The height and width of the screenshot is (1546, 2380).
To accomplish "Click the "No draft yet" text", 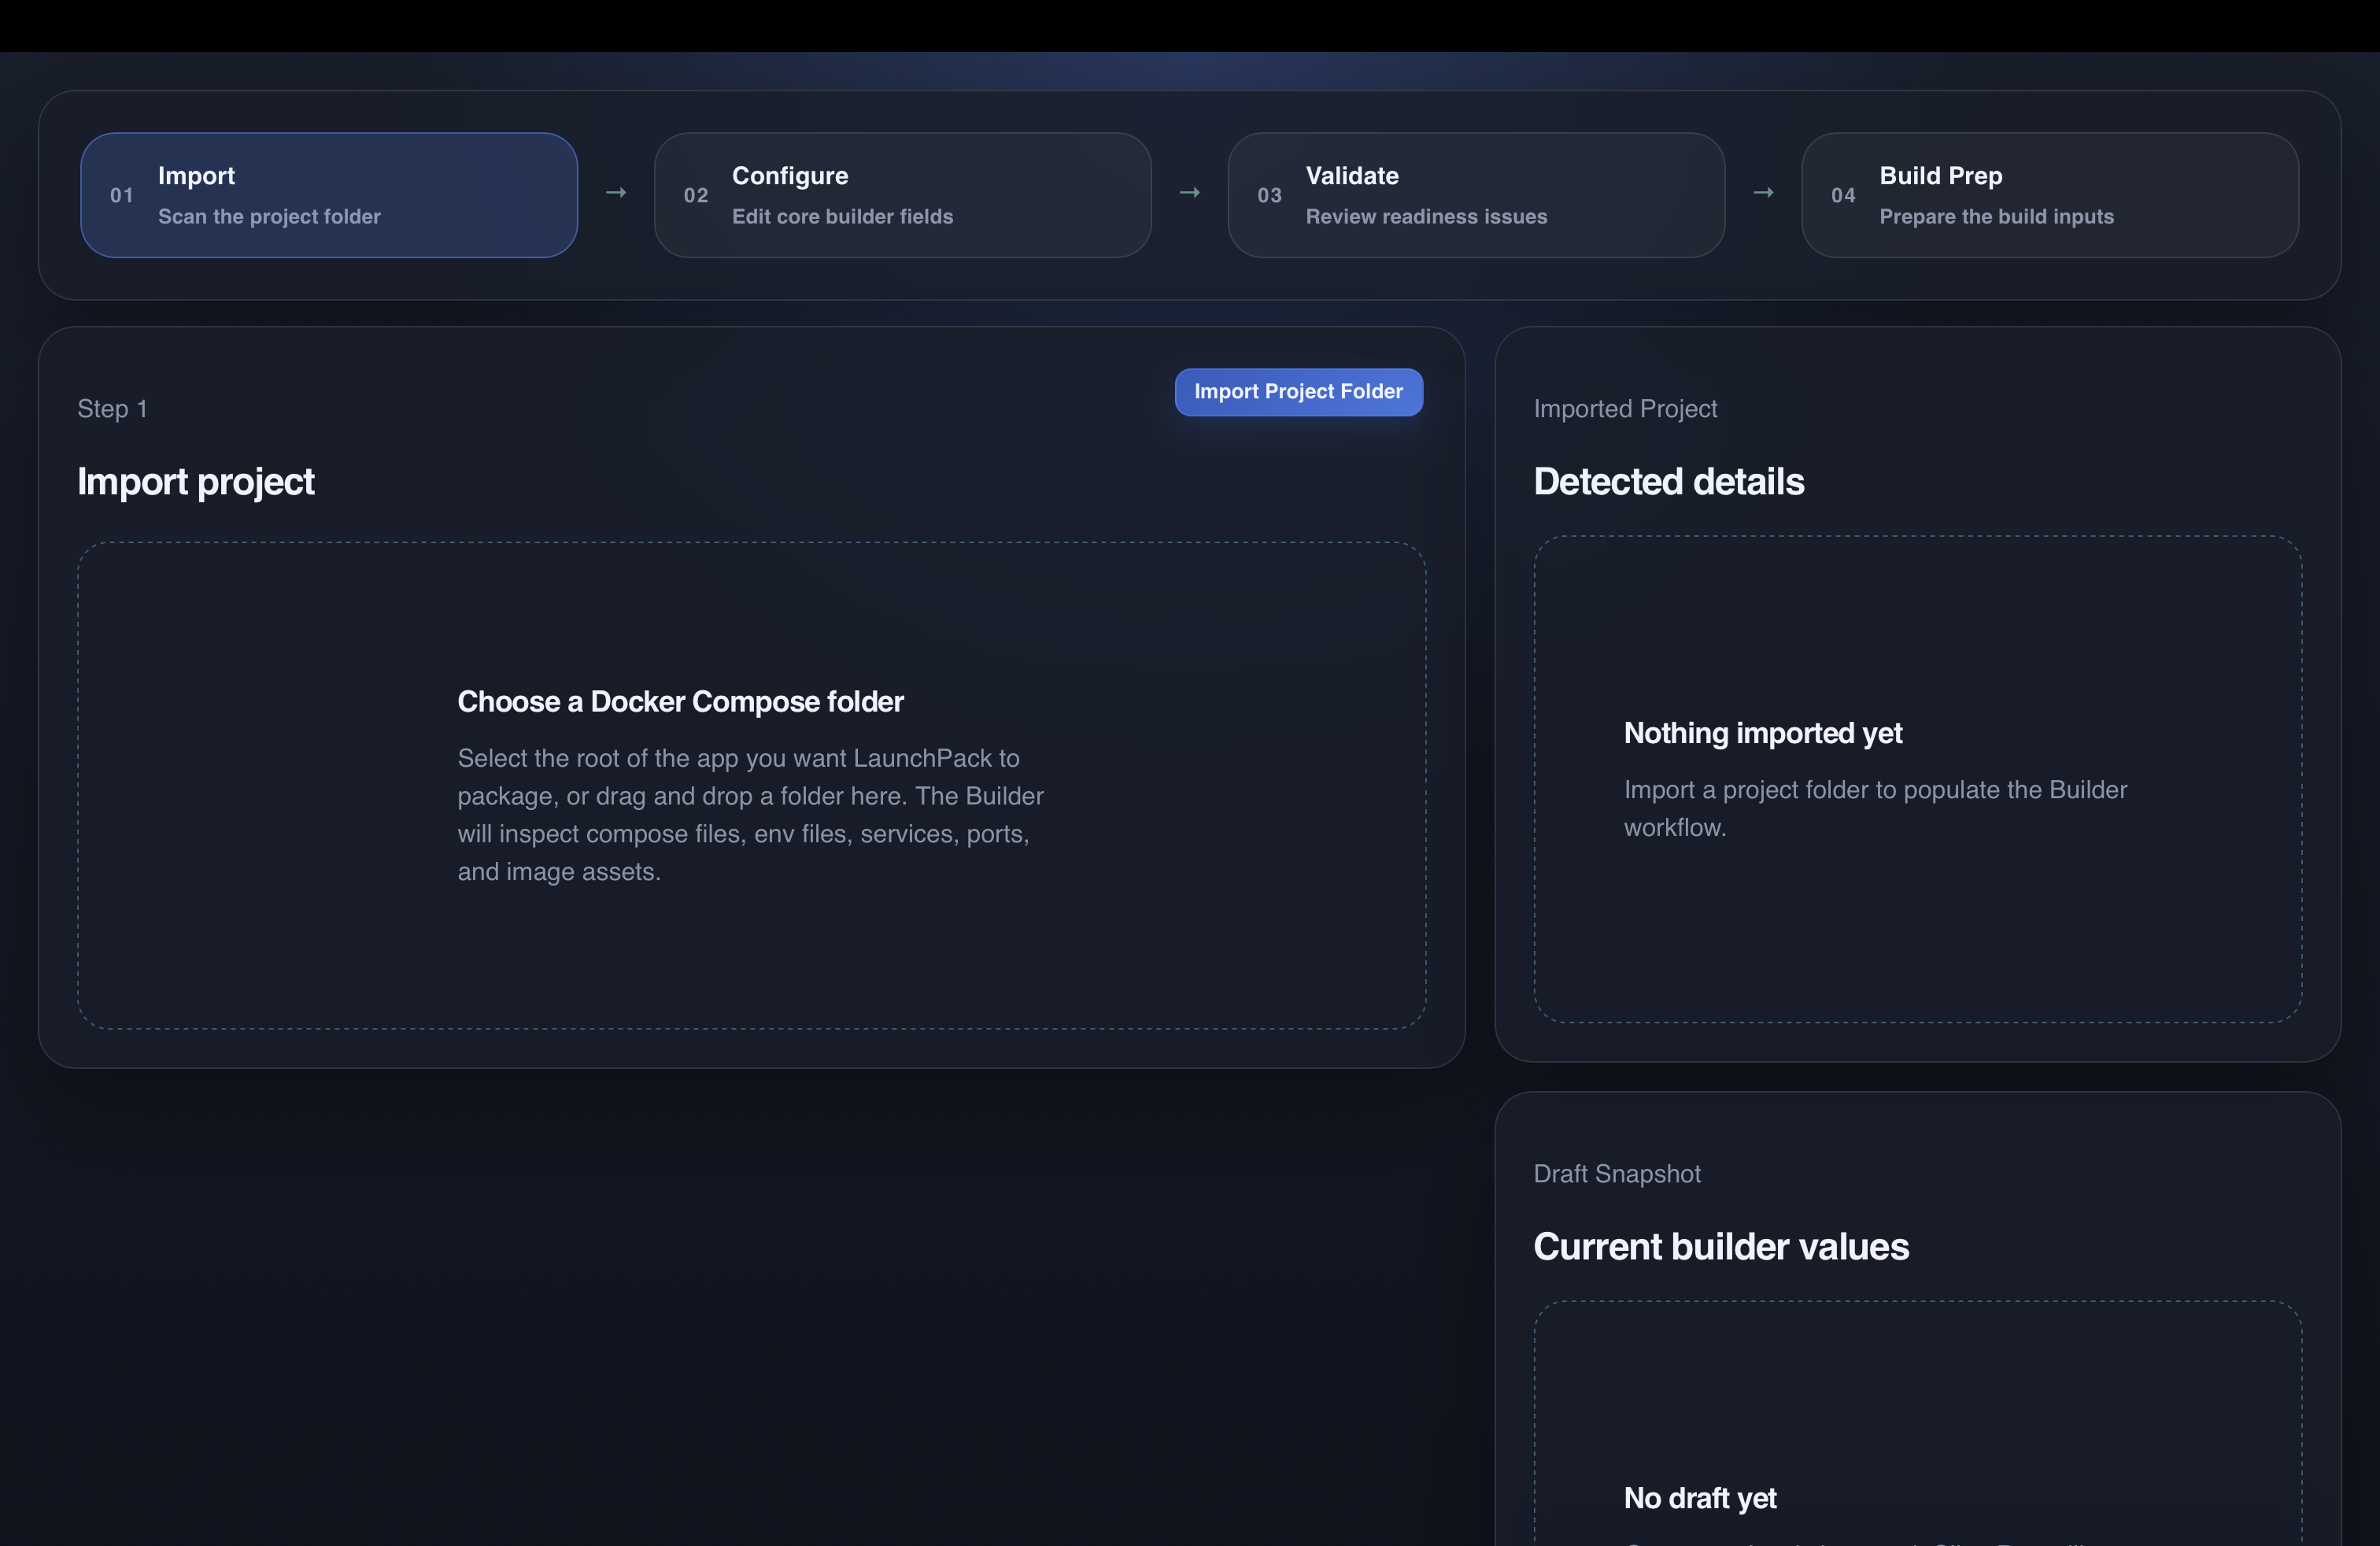I will [x=1700, y=1498].
